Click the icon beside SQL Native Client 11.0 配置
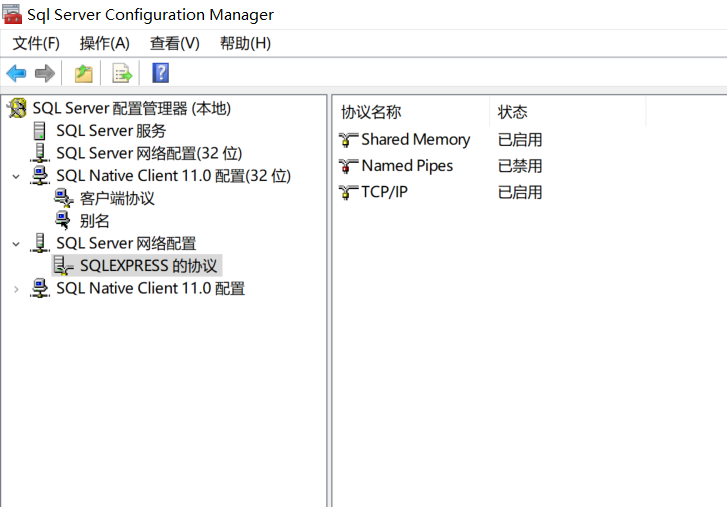Viewport: 727px width, 507px height. tap(40, 288)
